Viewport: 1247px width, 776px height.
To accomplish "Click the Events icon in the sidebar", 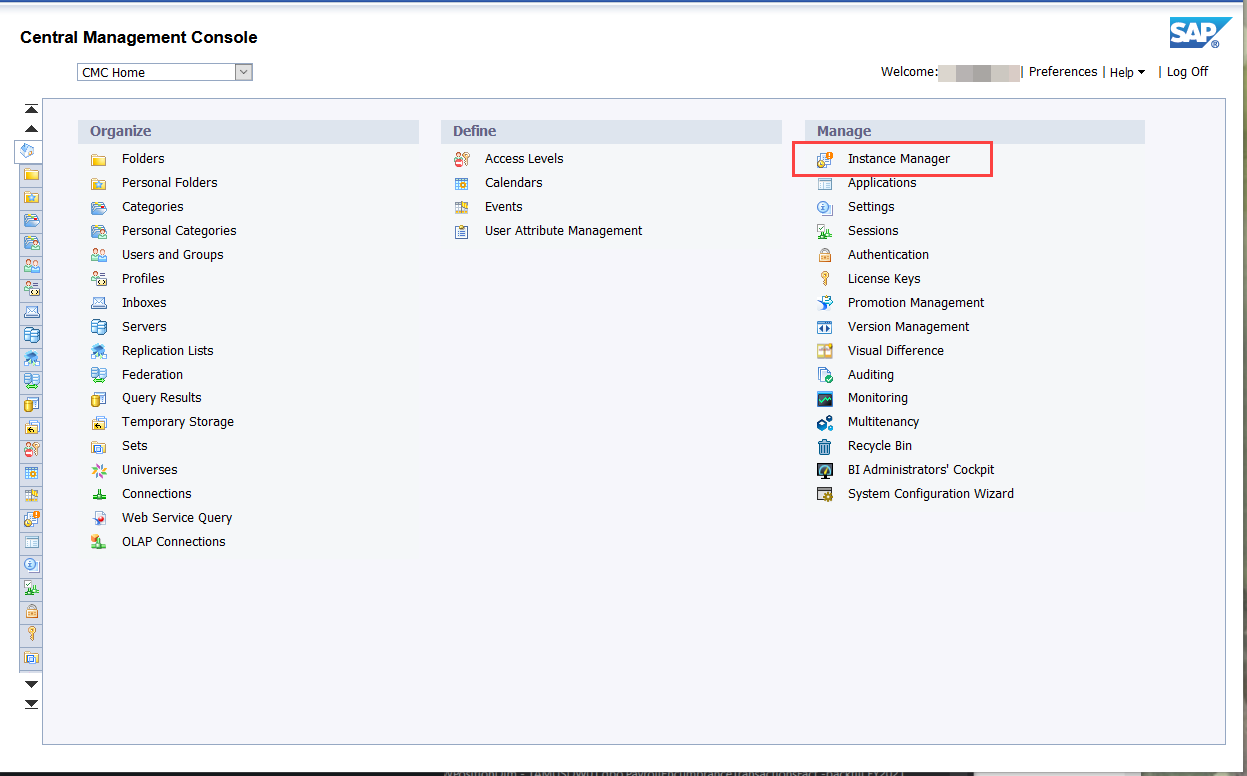I will [32, 496].
